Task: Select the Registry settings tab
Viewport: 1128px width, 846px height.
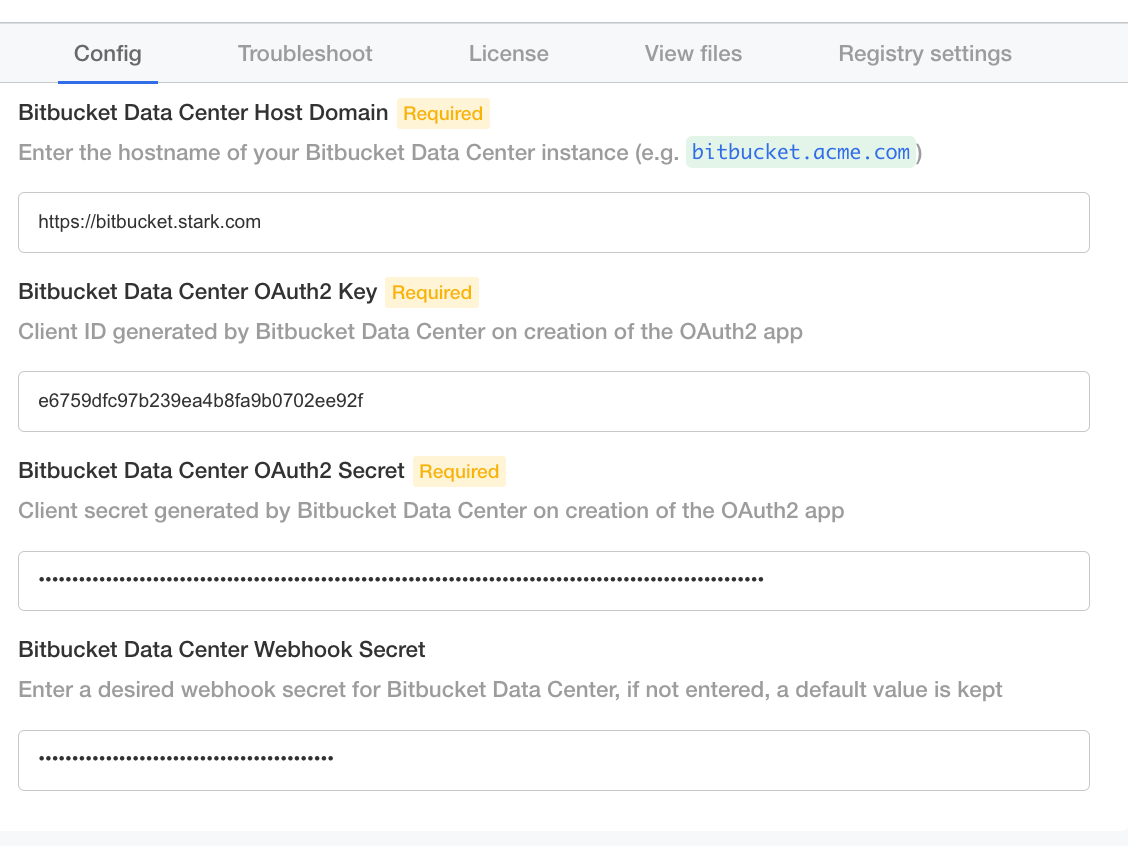Action: [x=924, y=54]
